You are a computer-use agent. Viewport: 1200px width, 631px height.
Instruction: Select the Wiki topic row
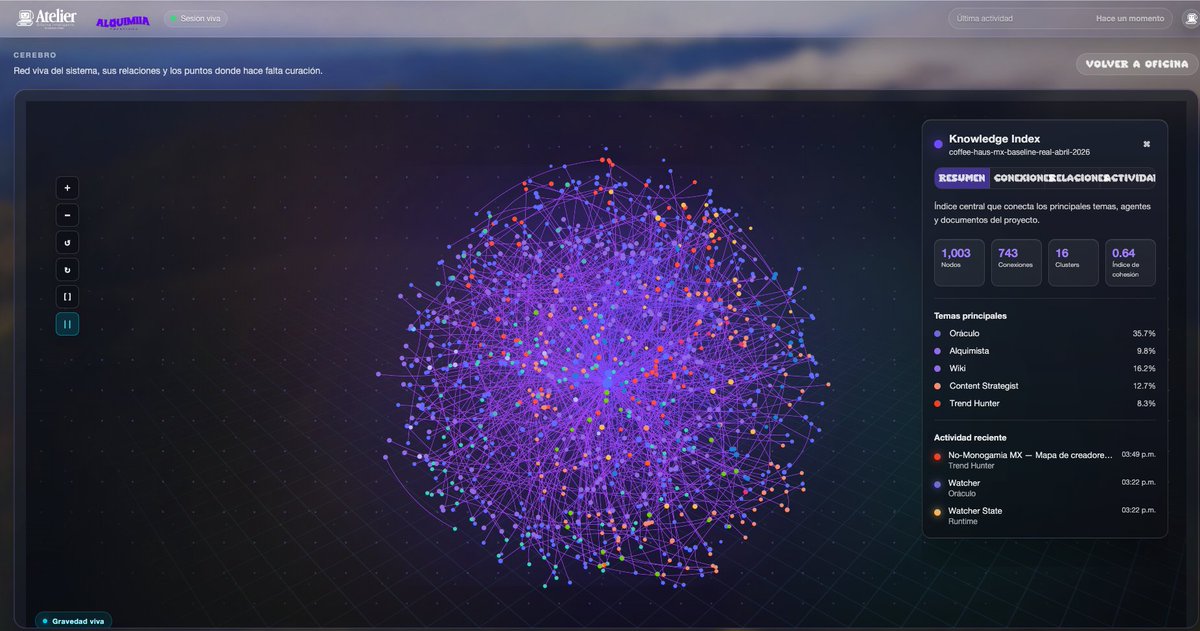1045,368
